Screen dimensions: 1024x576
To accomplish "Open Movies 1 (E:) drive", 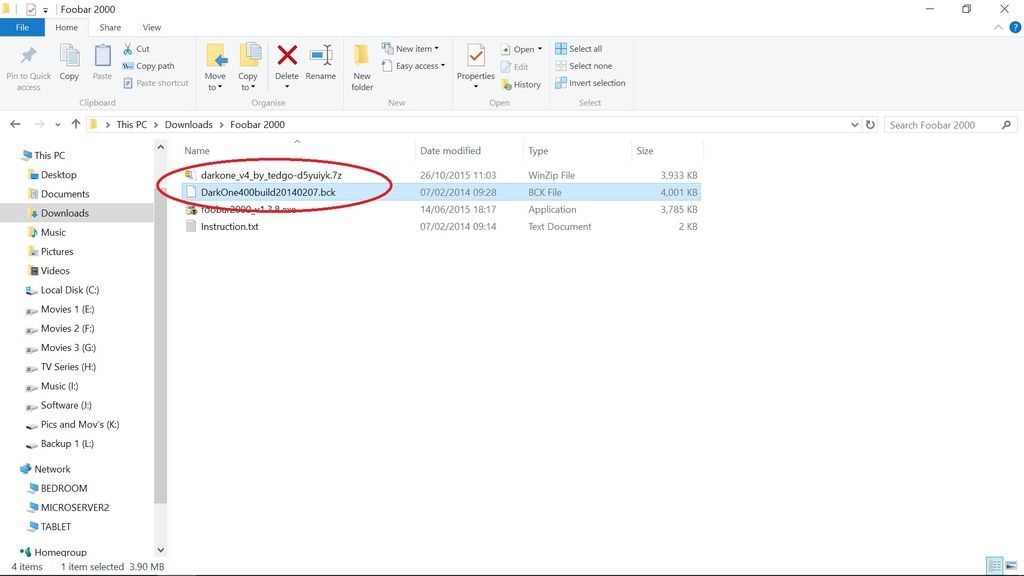I will (67, 310).
